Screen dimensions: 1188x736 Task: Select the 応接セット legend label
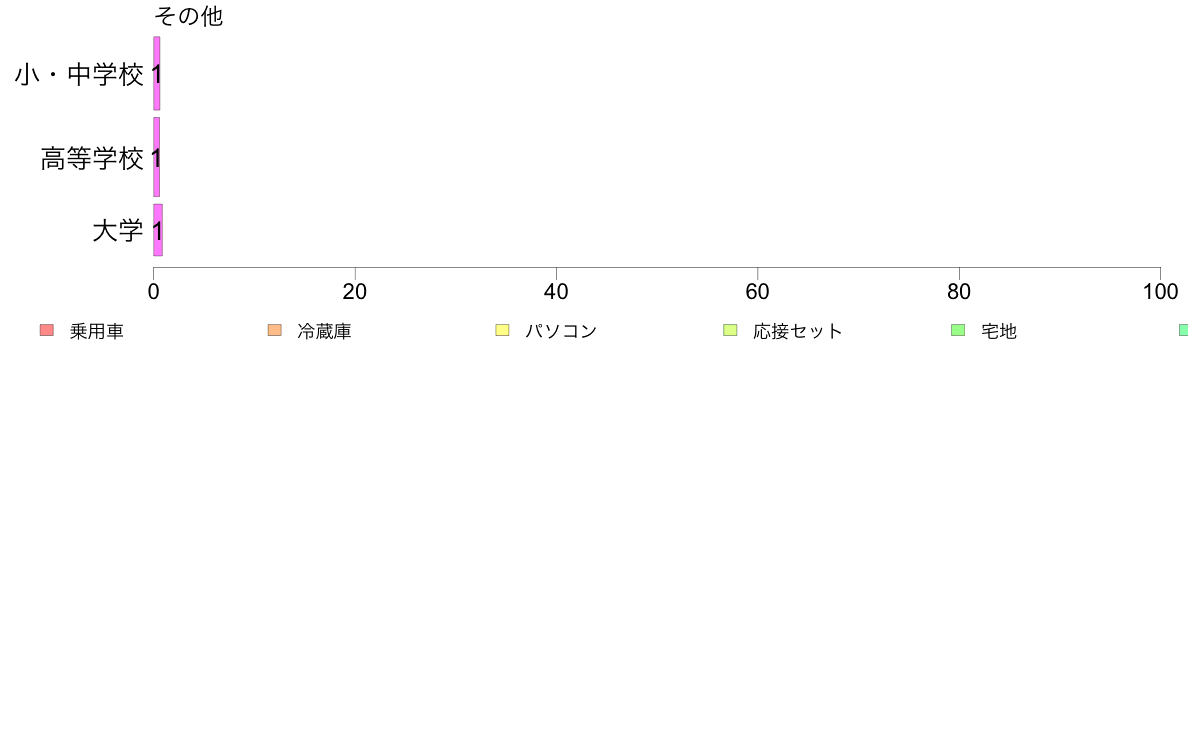tap(798, 331)
